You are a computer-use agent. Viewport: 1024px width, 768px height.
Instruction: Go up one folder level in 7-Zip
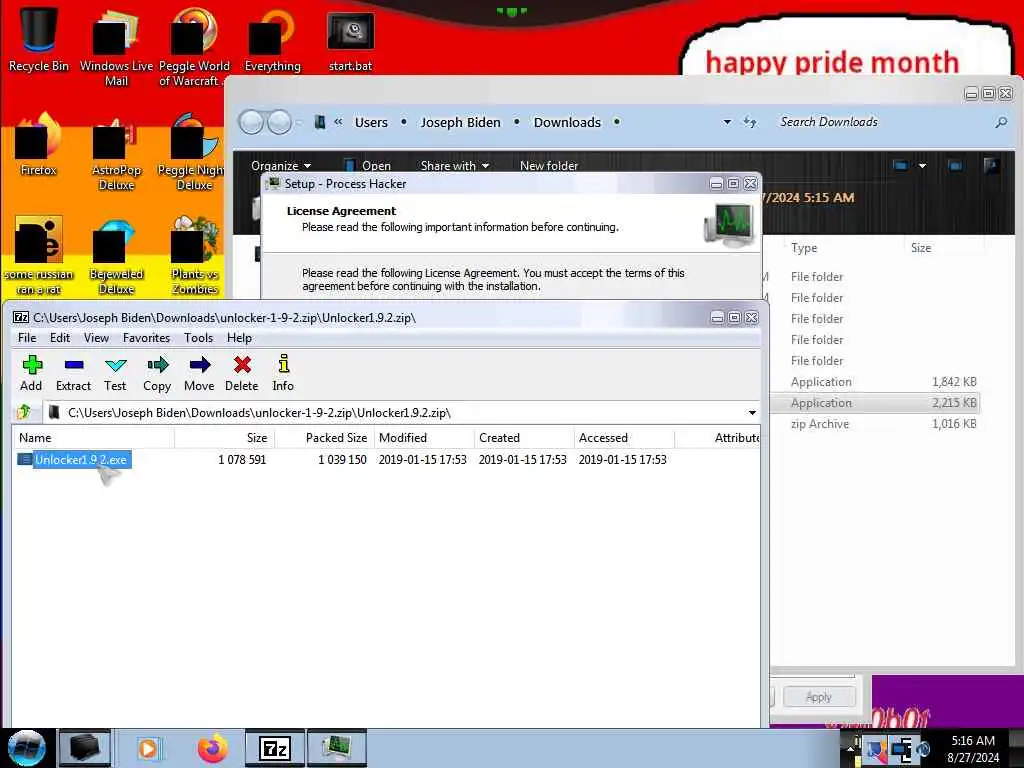coord(24,412)
